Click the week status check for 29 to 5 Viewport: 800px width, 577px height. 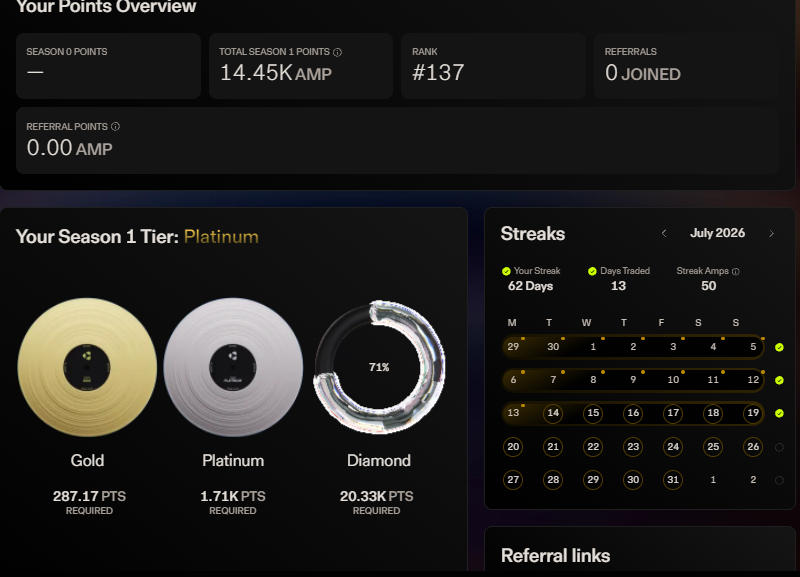click(779, 347)
